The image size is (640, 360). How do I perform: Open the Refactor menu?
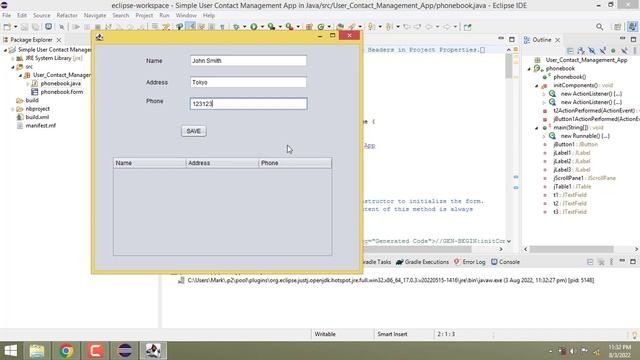(x=67, y=15)
